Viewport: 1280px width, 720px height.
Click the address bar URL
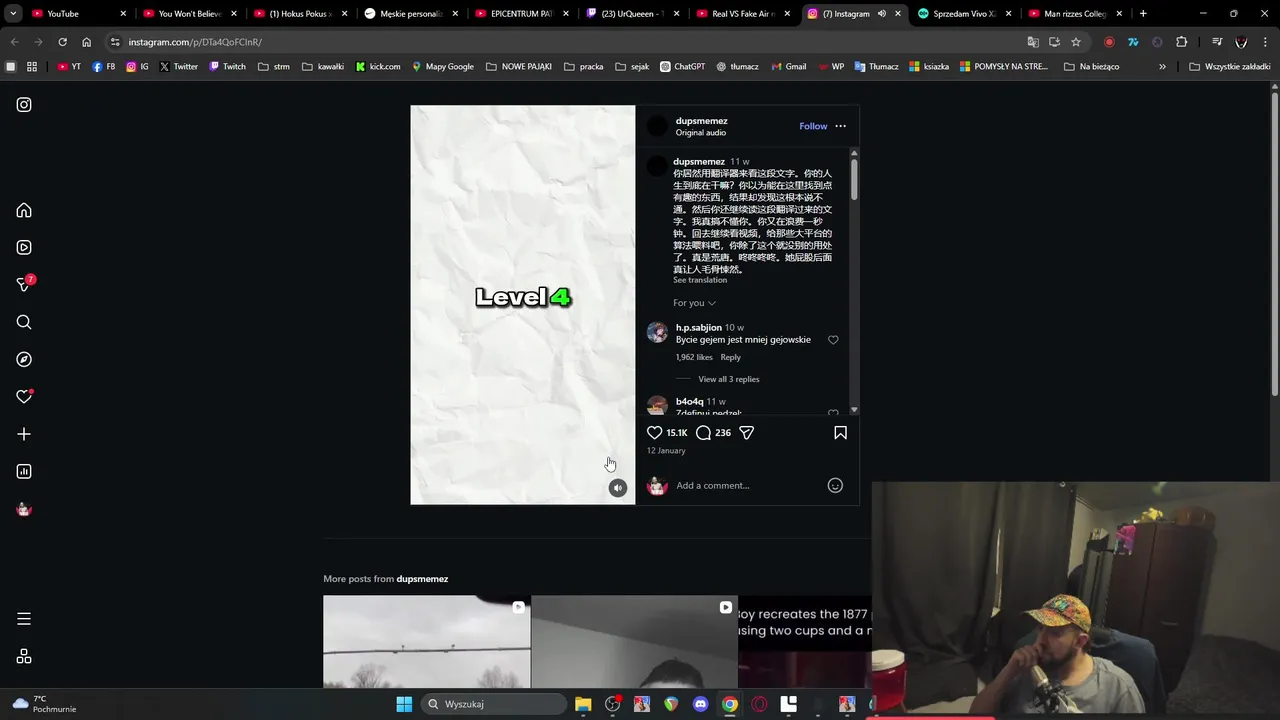pyautogui.click(x=195, y=42)
